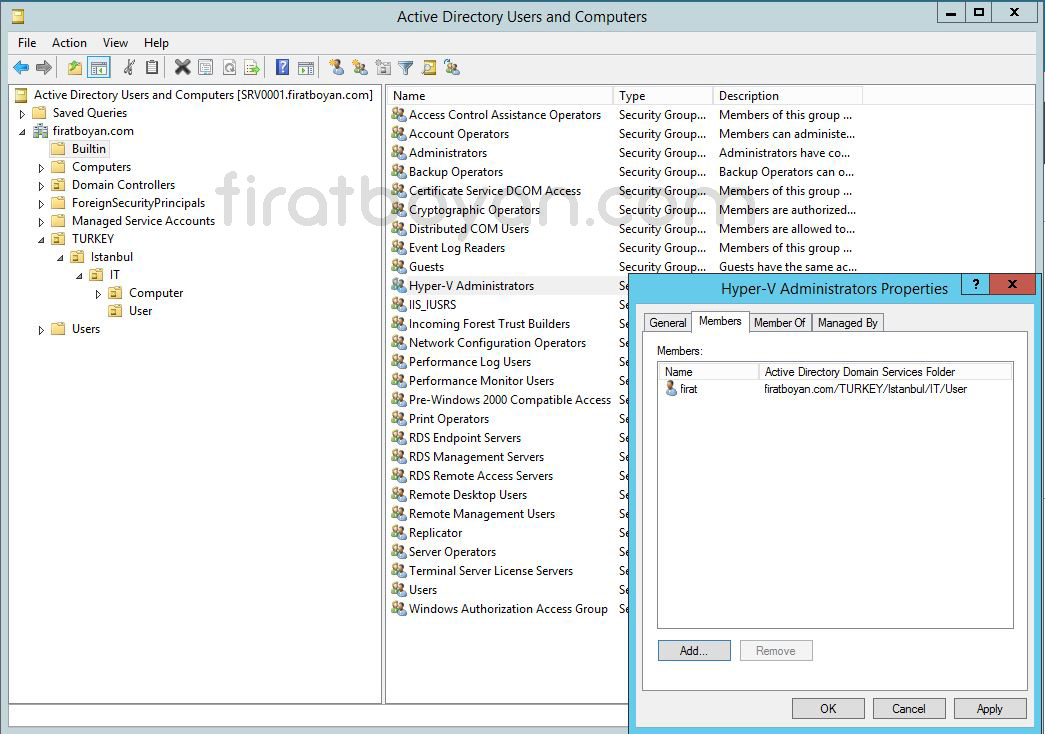Click the Guests group icon
Viewport: 1045px width, 734px height.
(x=399, y=267)
